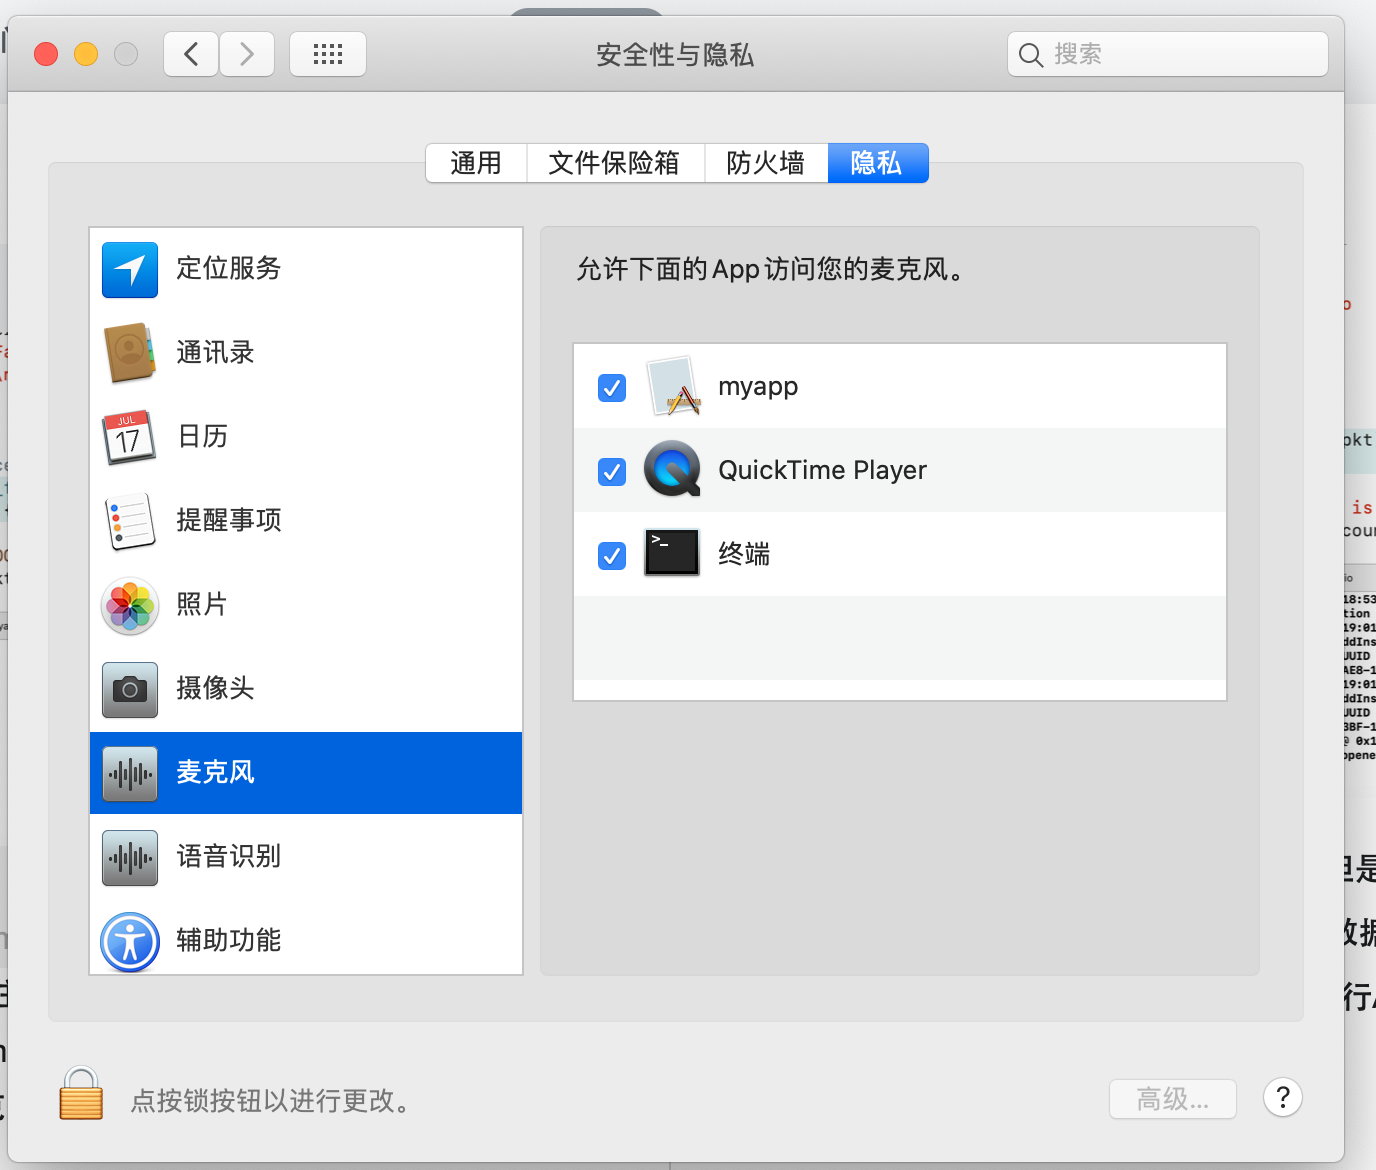Open 照片 privacy settings
This screenshot has width=1376, height=1170.
[x=129, y=605]
